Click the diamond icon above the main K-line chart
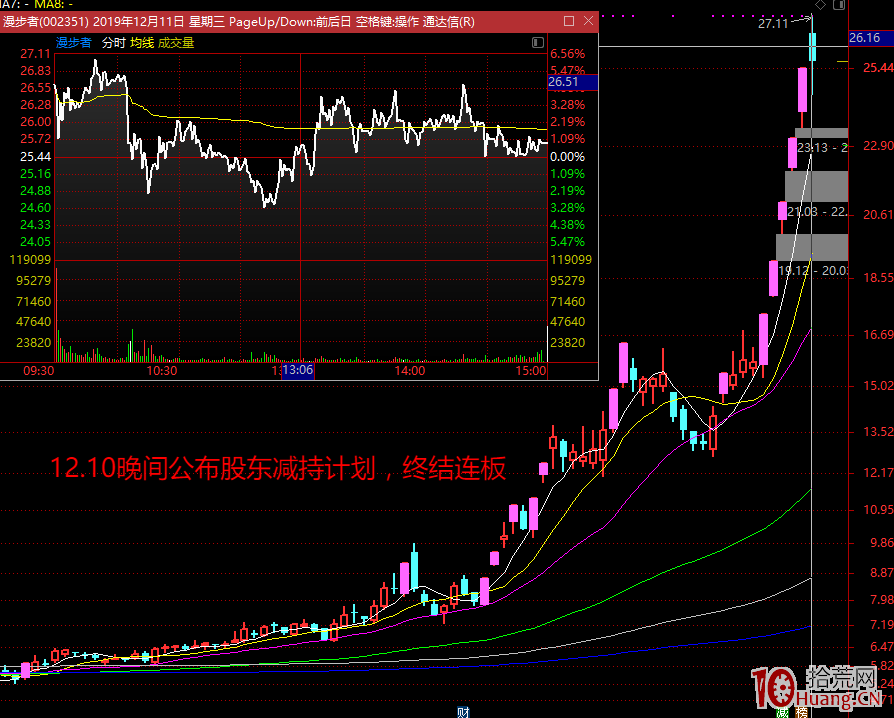The height and width of the screenshot is (718, 894). pyautogui.click(x=820, y=5)
